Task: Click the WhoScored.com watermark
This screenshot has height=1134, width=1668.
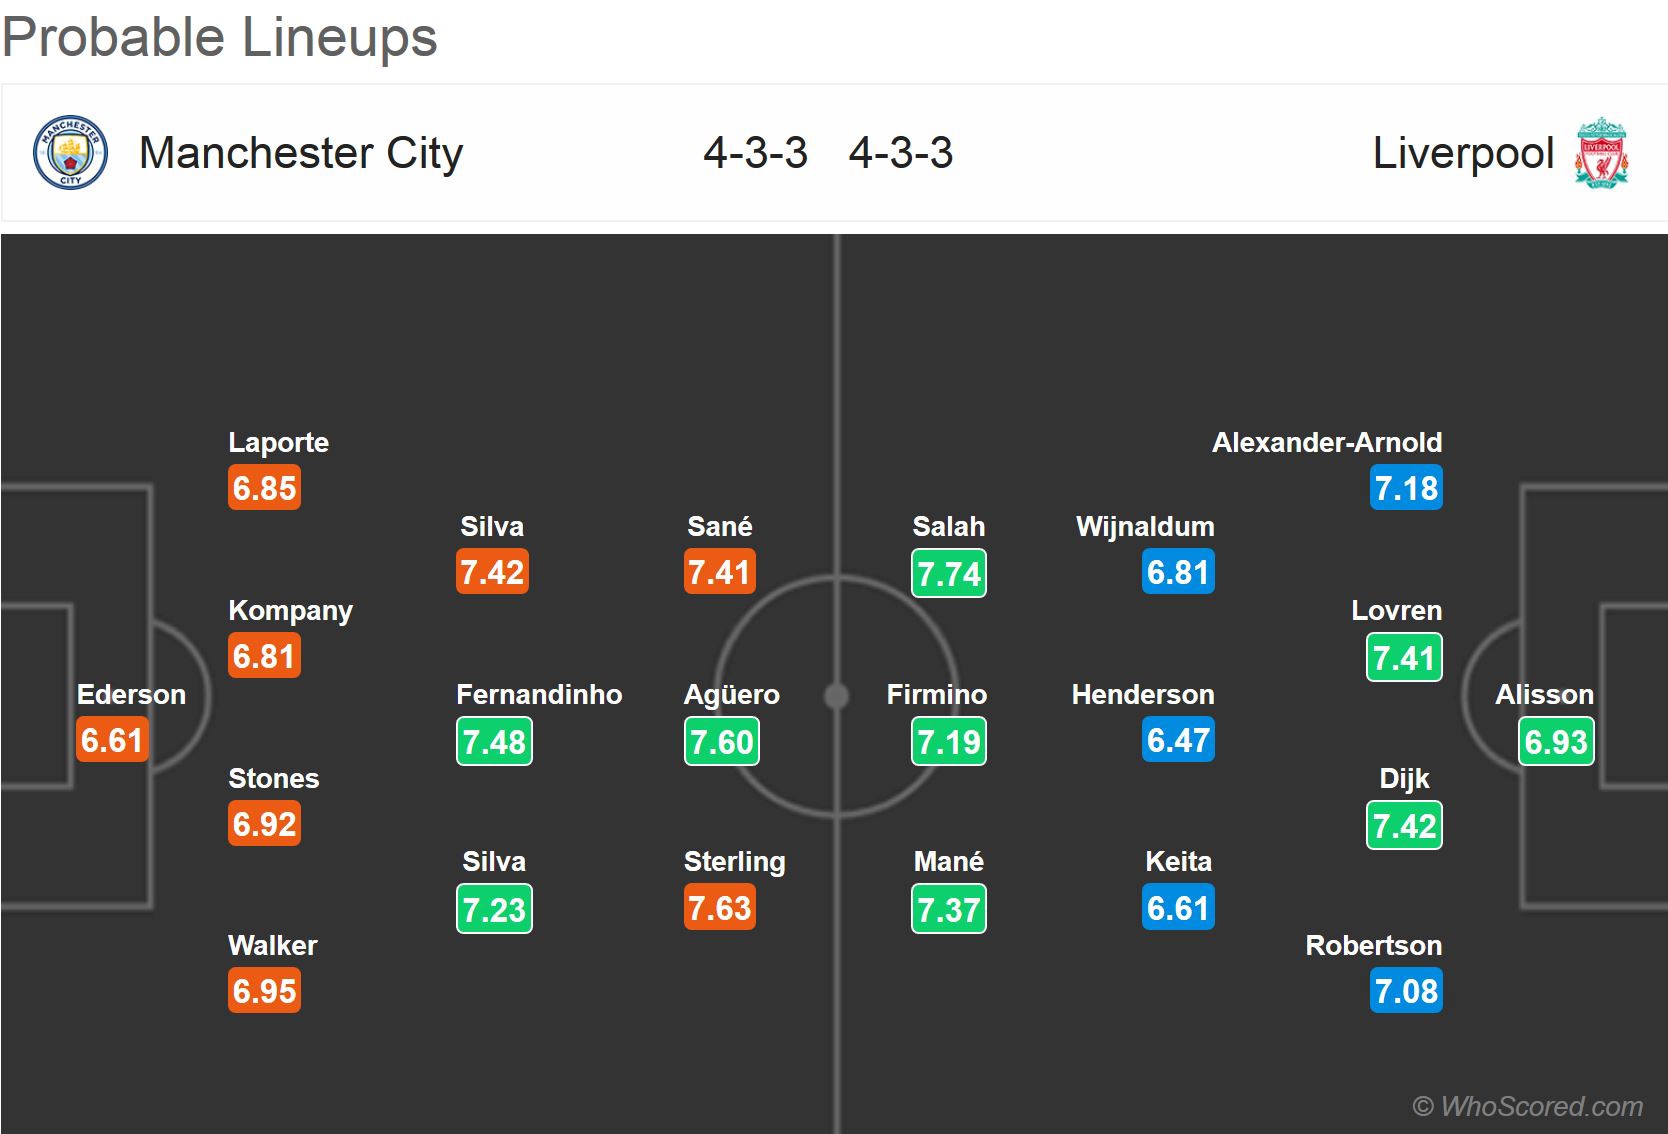Action: point(1527,1106)
